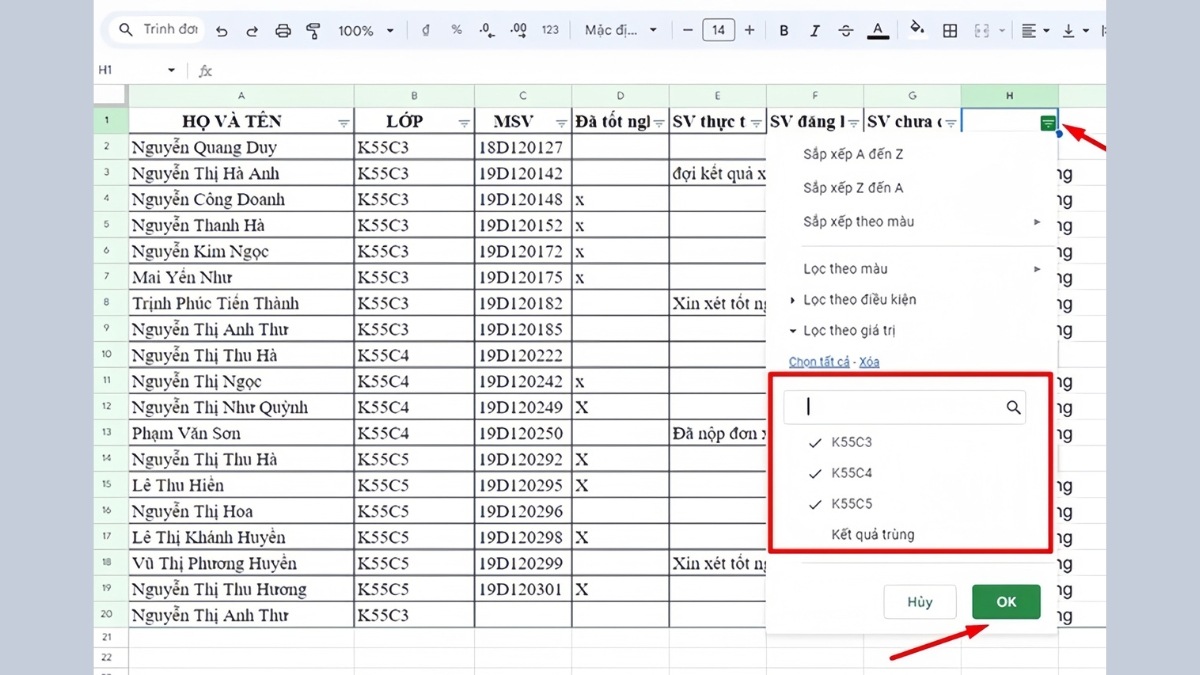
Task: Open the filter on HỌ VÀ TÊN column
Action: point(344,122)
